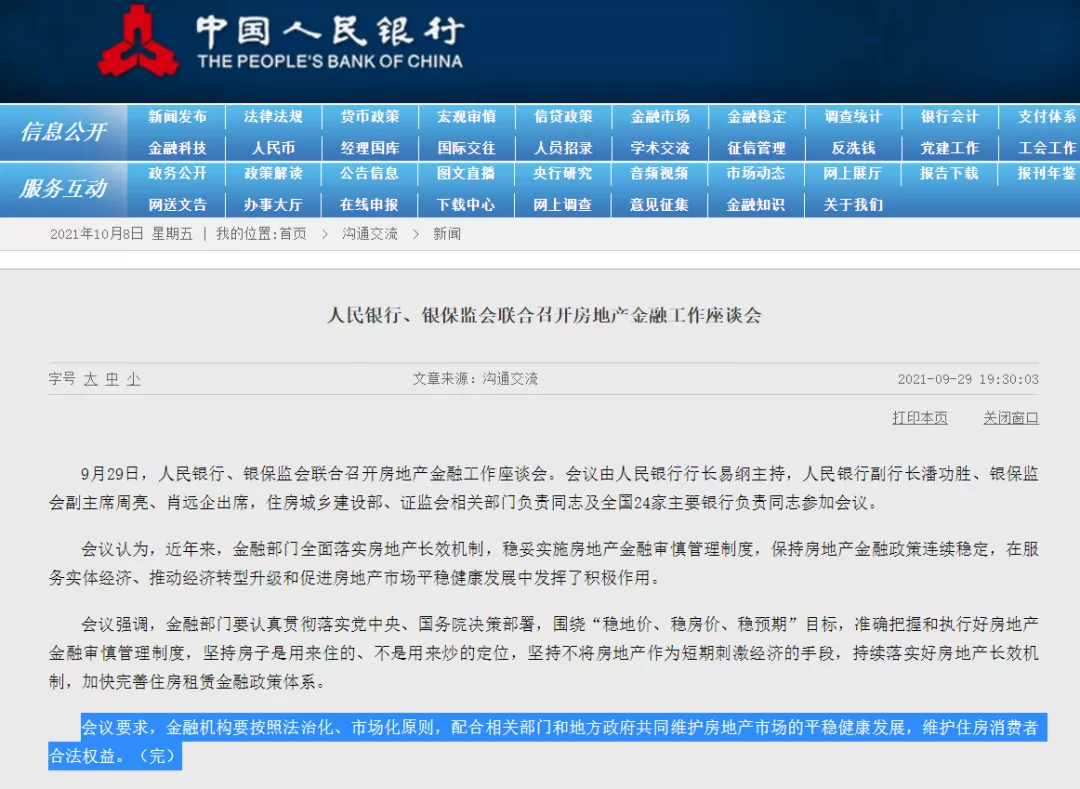1080x789 pixels.
Task: Click the article title heading
Action: click(544, 315)
